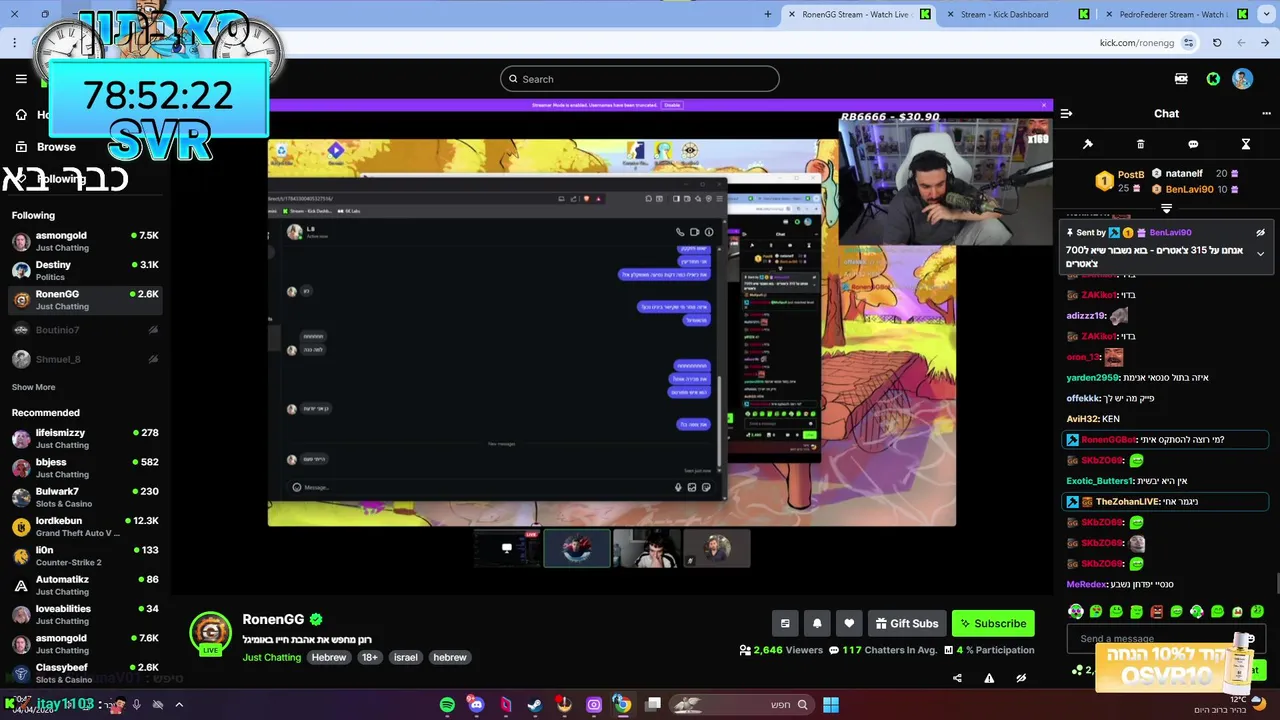Click the share stream icon

[x=957, y=678]
